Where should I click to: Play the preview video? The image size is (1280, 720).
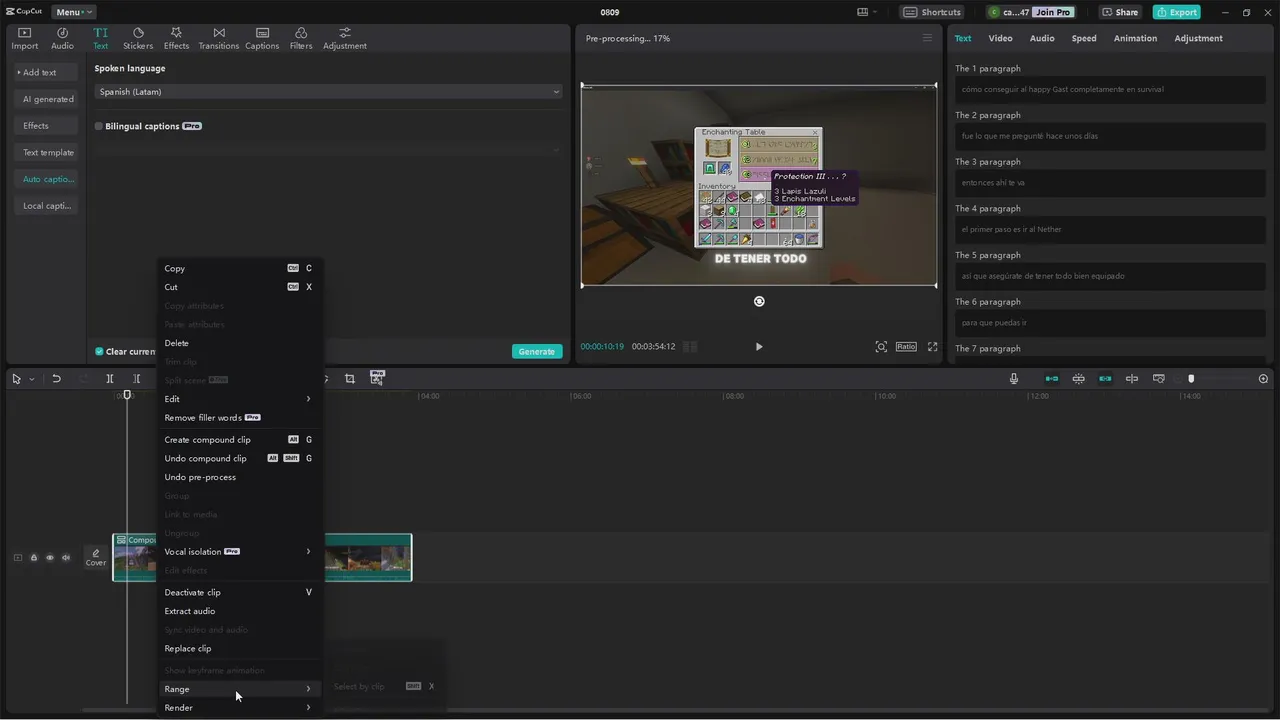[759, 347]
